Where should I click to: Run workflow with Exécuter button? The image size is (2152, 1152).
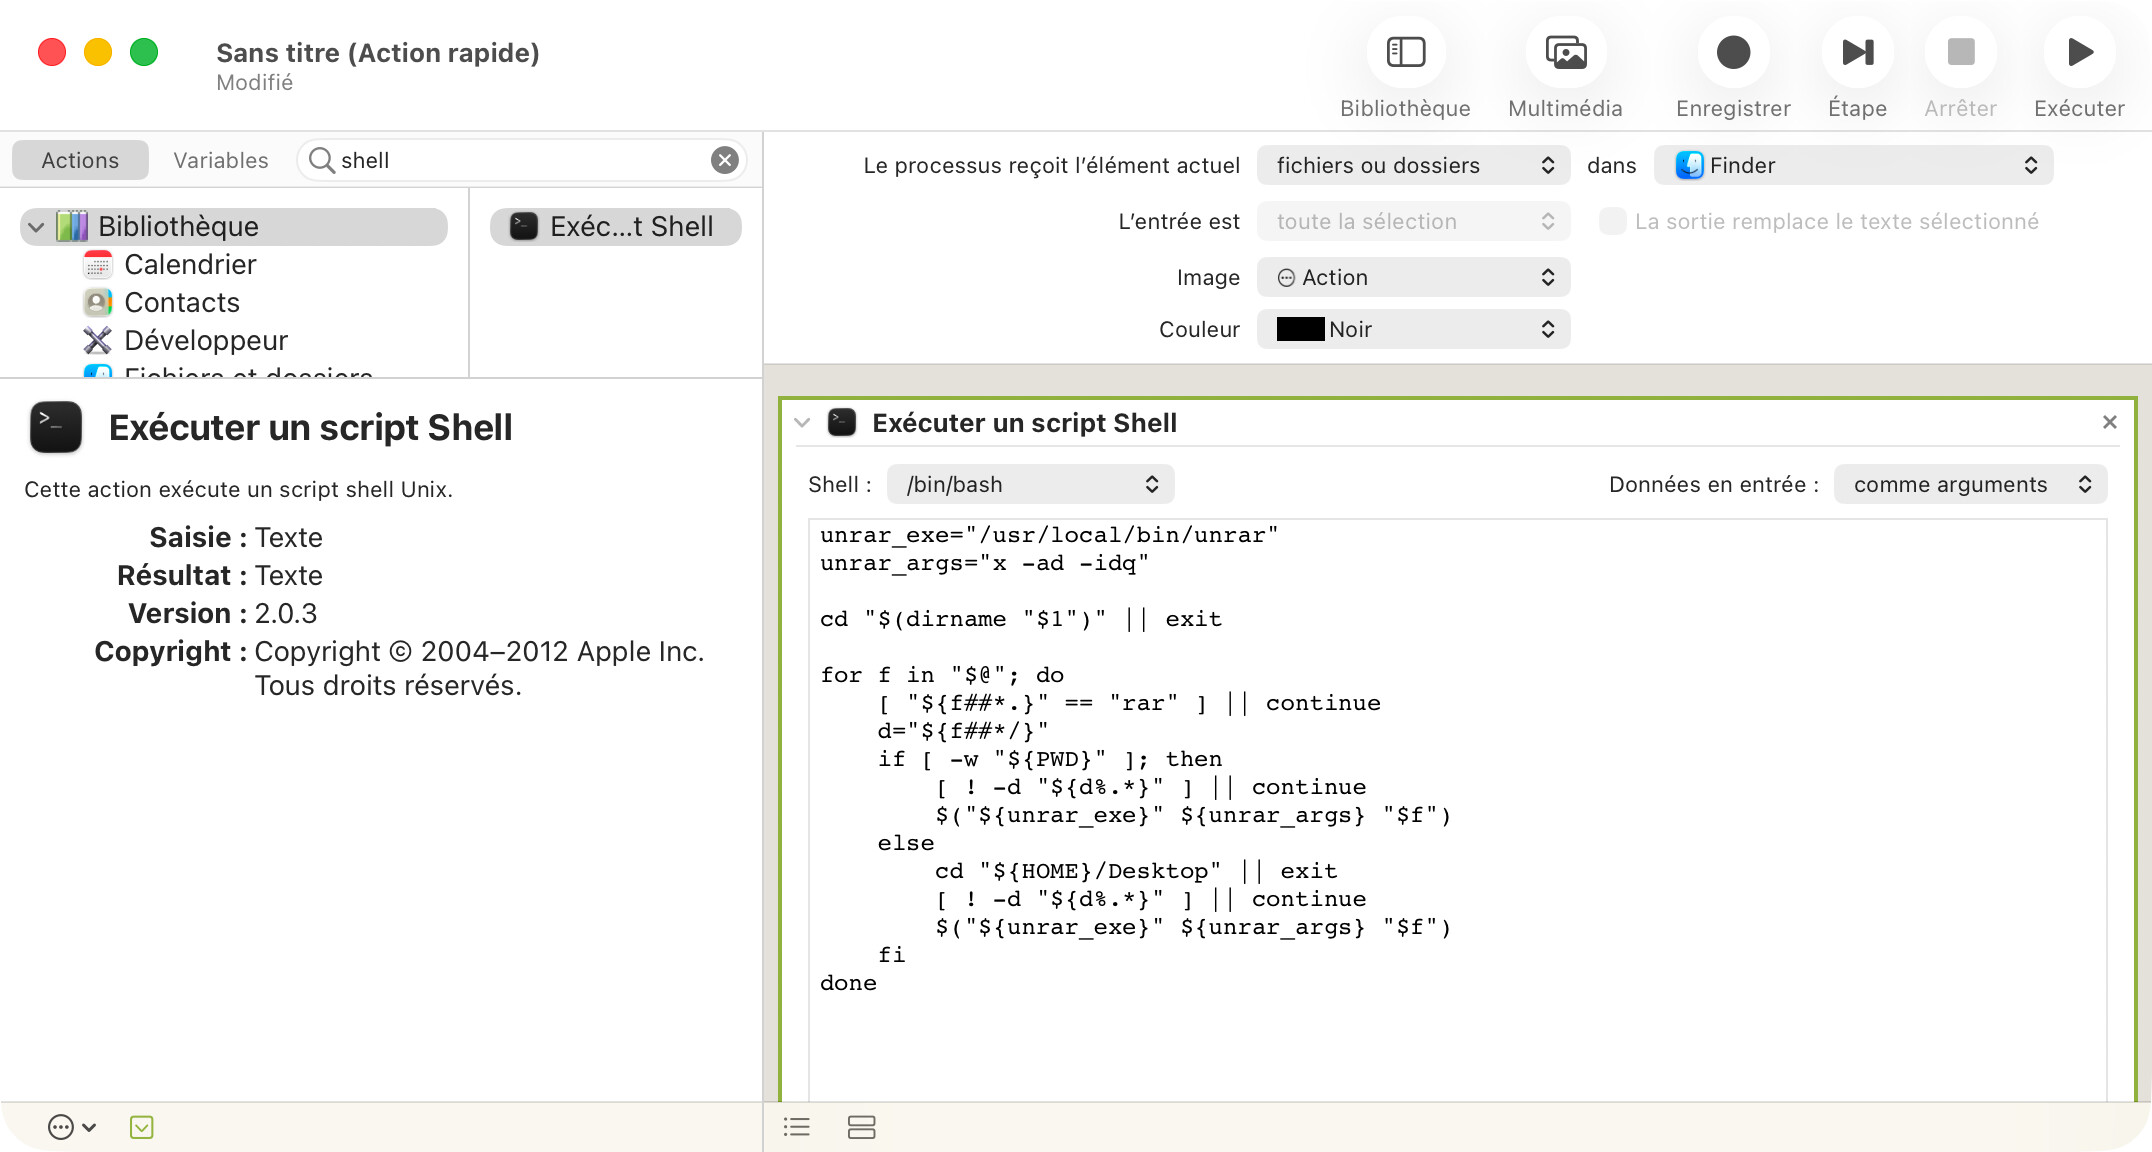point(2079,53)
